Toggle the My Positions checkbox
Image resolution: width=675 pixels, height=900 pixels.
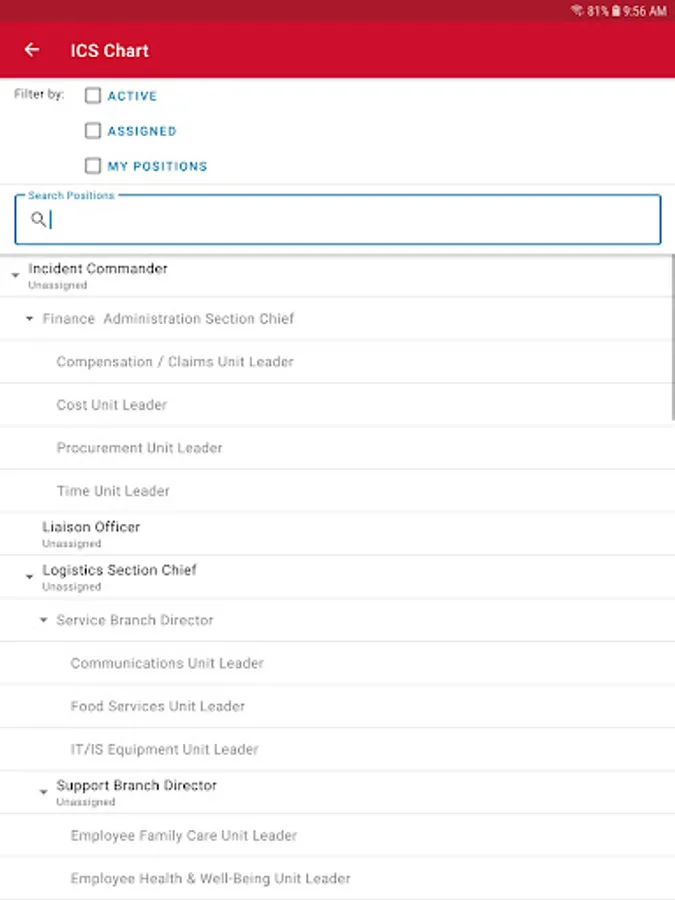tap(93, 166)
